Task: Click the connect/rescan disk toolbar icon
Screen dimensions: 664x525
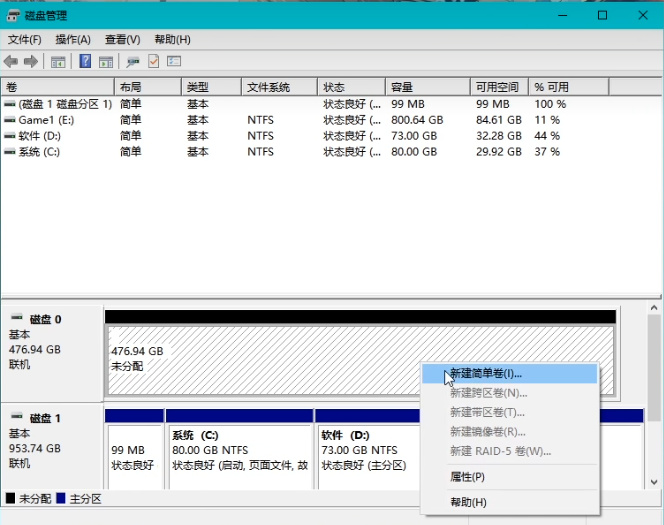Action: (x=133, y=62)
